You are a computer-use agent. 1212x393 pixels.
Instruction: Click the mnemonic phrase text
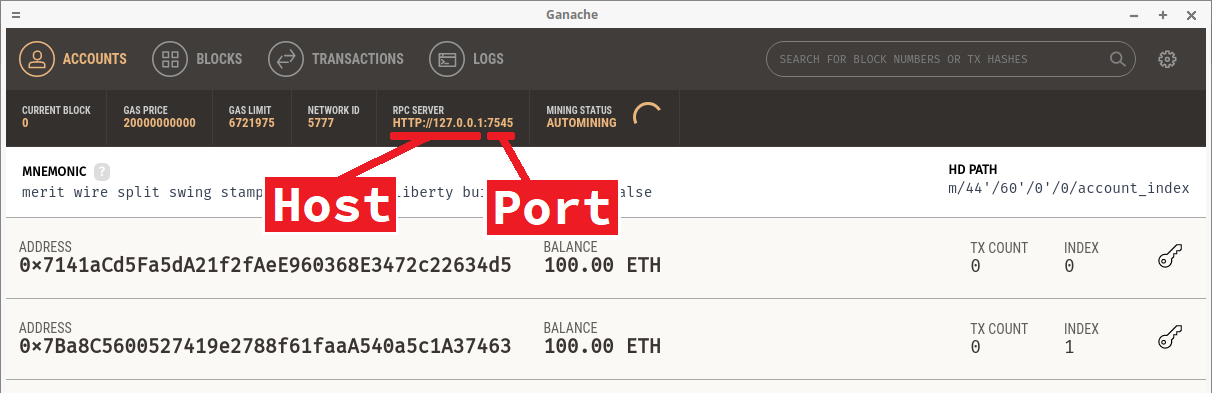336,192
